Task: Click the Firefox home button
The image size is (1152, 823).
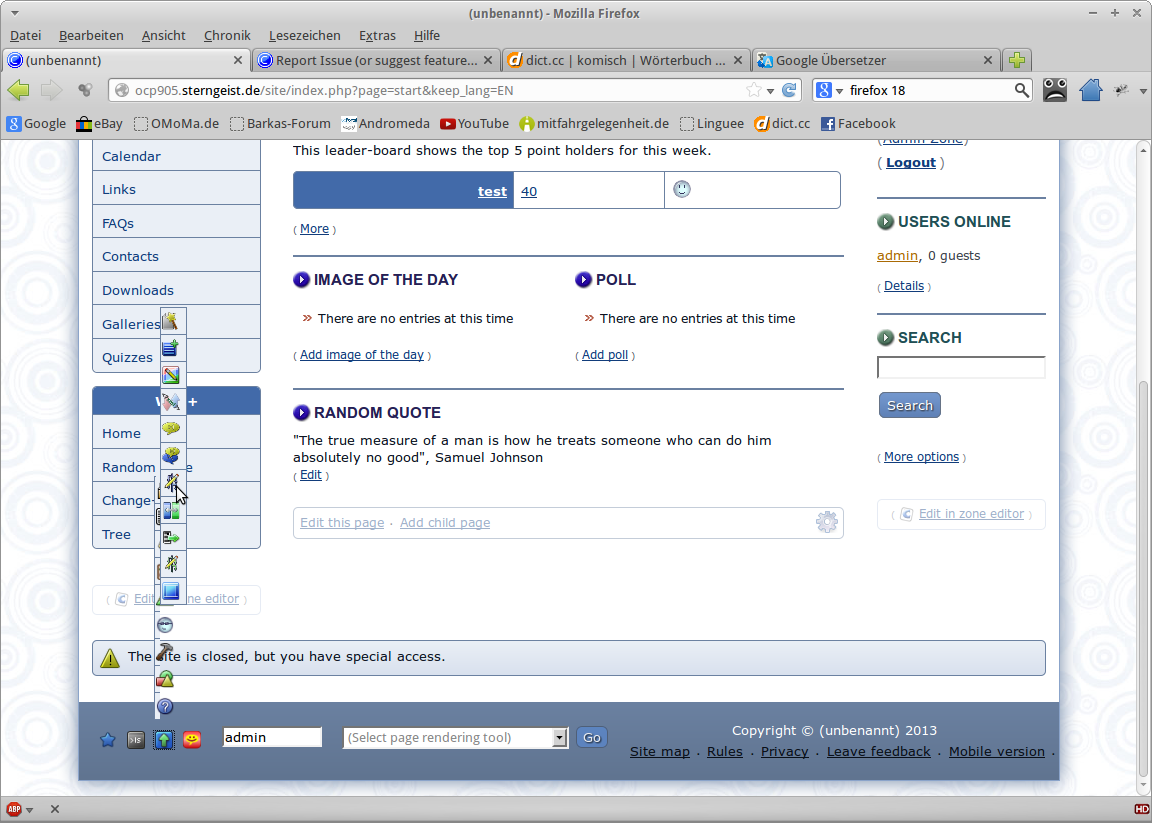Action: pyautogui.click(x=1090, y=90)
